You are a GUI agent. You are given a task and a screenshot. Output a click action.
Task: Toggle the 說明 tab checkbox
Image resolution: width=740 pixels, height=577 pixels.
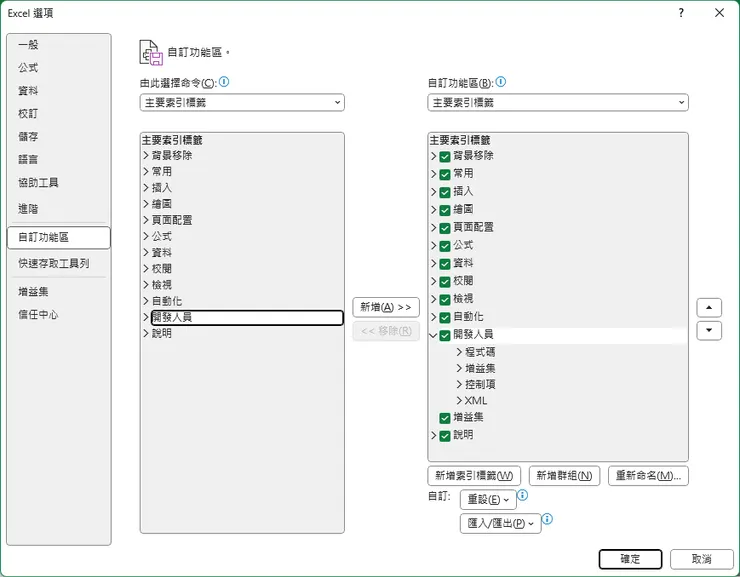(x=445, y=436)
